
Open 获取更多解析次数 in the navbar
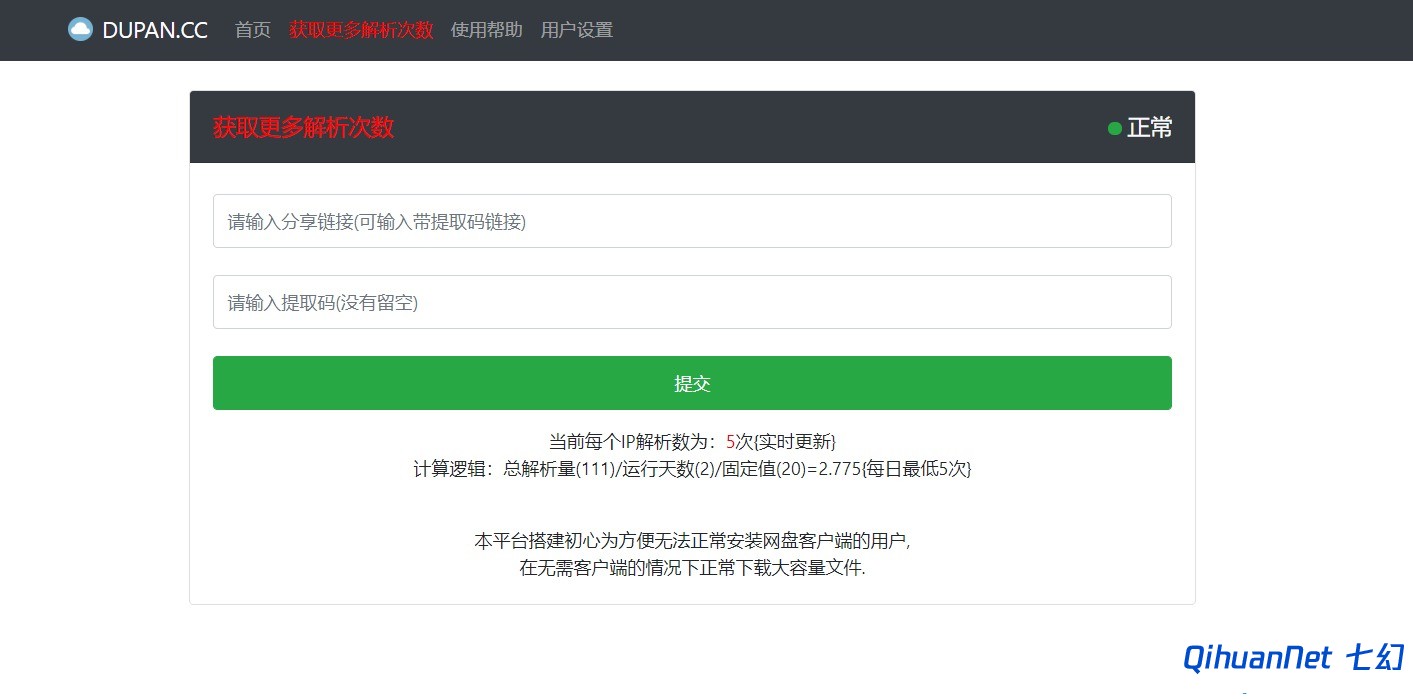coord(361,30)
